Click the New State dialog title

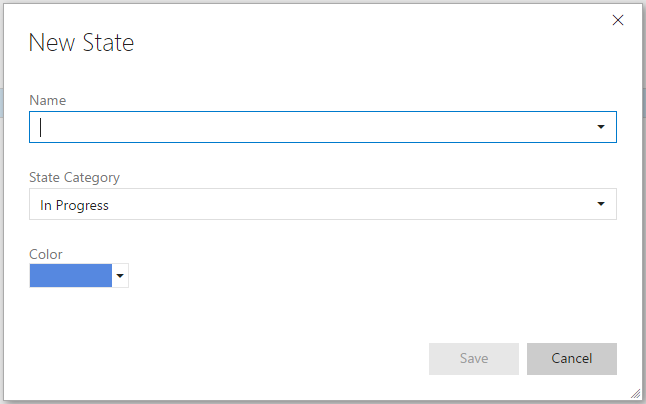point(82,43)
